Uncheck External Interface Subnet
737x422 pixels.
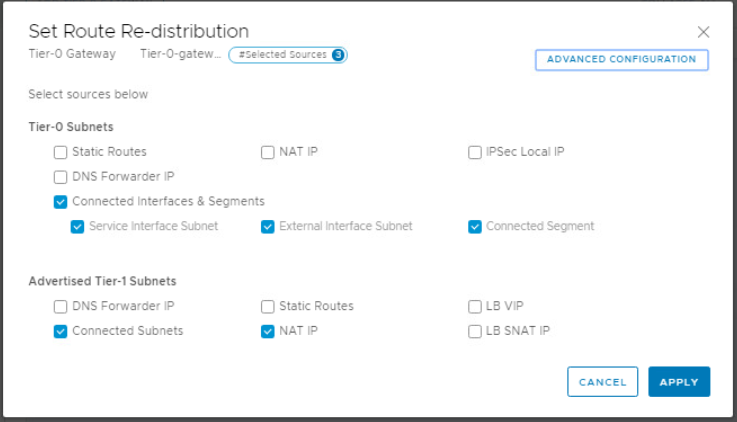pyautogui.click(x=267, y=227)
